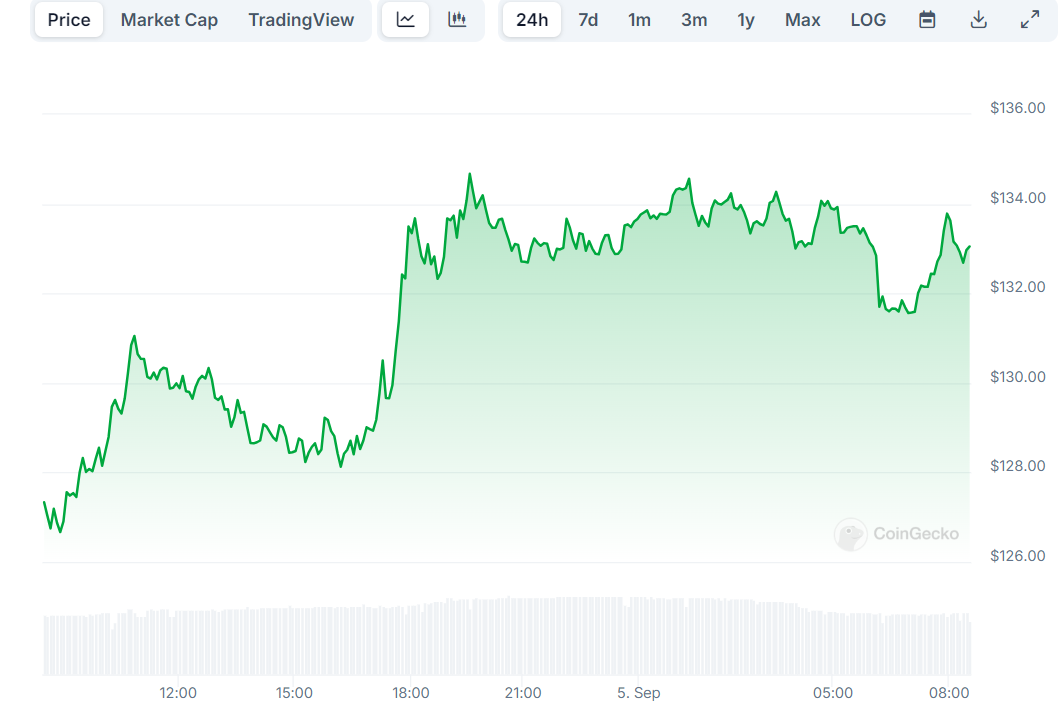Open the TradingView tab
The height and width of the screenshot is (717, 1060).
point(301,20)
